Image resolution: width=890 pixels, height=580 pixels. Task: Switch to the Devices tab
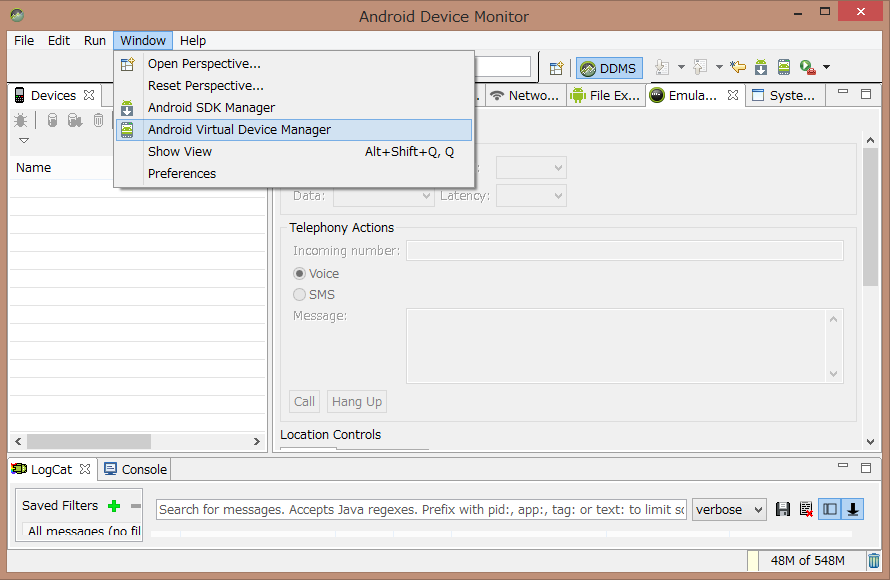(53, 95)
